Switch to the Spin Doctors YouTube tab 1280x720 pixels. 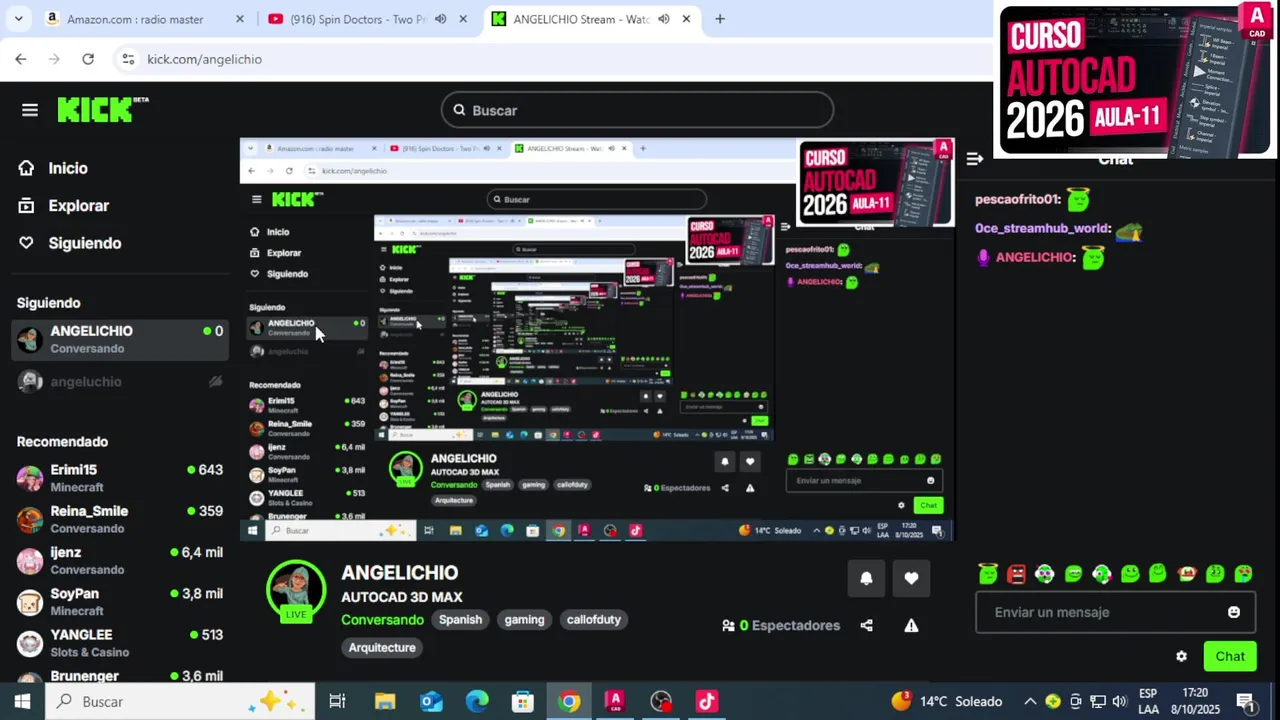click(x=357, y=19)
